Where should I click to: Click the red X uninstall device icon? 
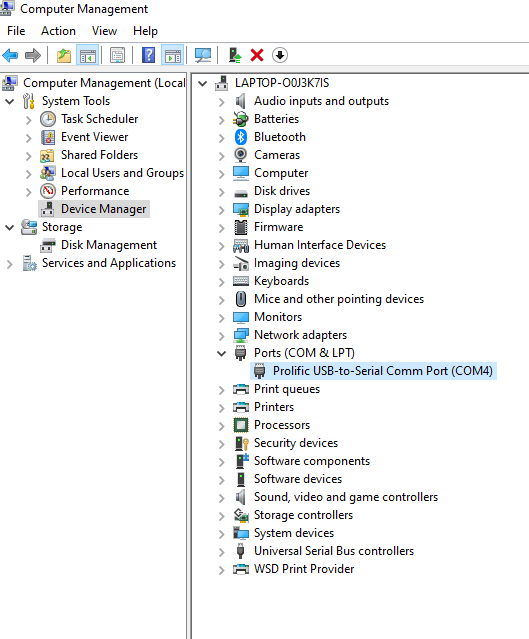click(x=257, y=55)
